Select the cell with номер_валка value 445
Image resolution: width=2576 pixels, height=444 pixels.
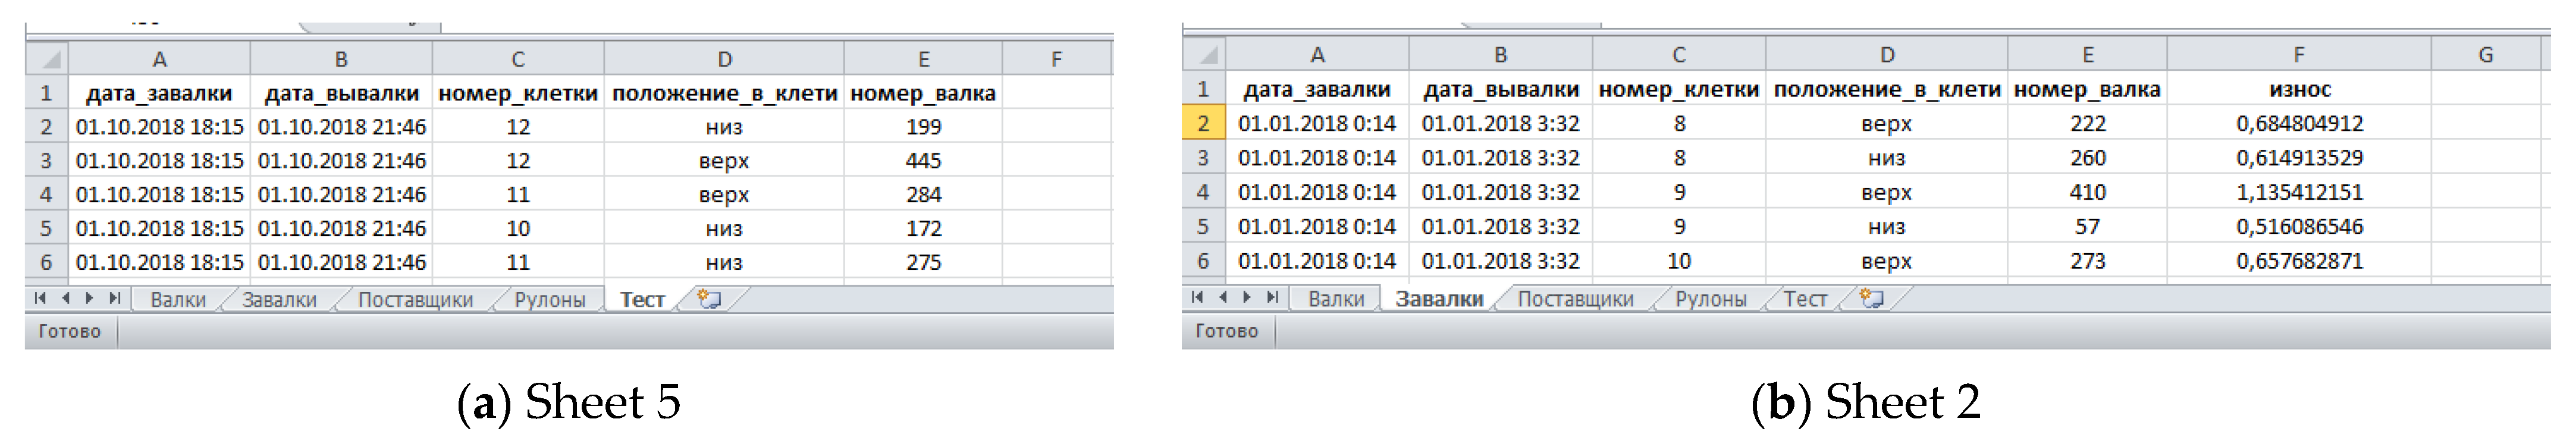point(923,161)
